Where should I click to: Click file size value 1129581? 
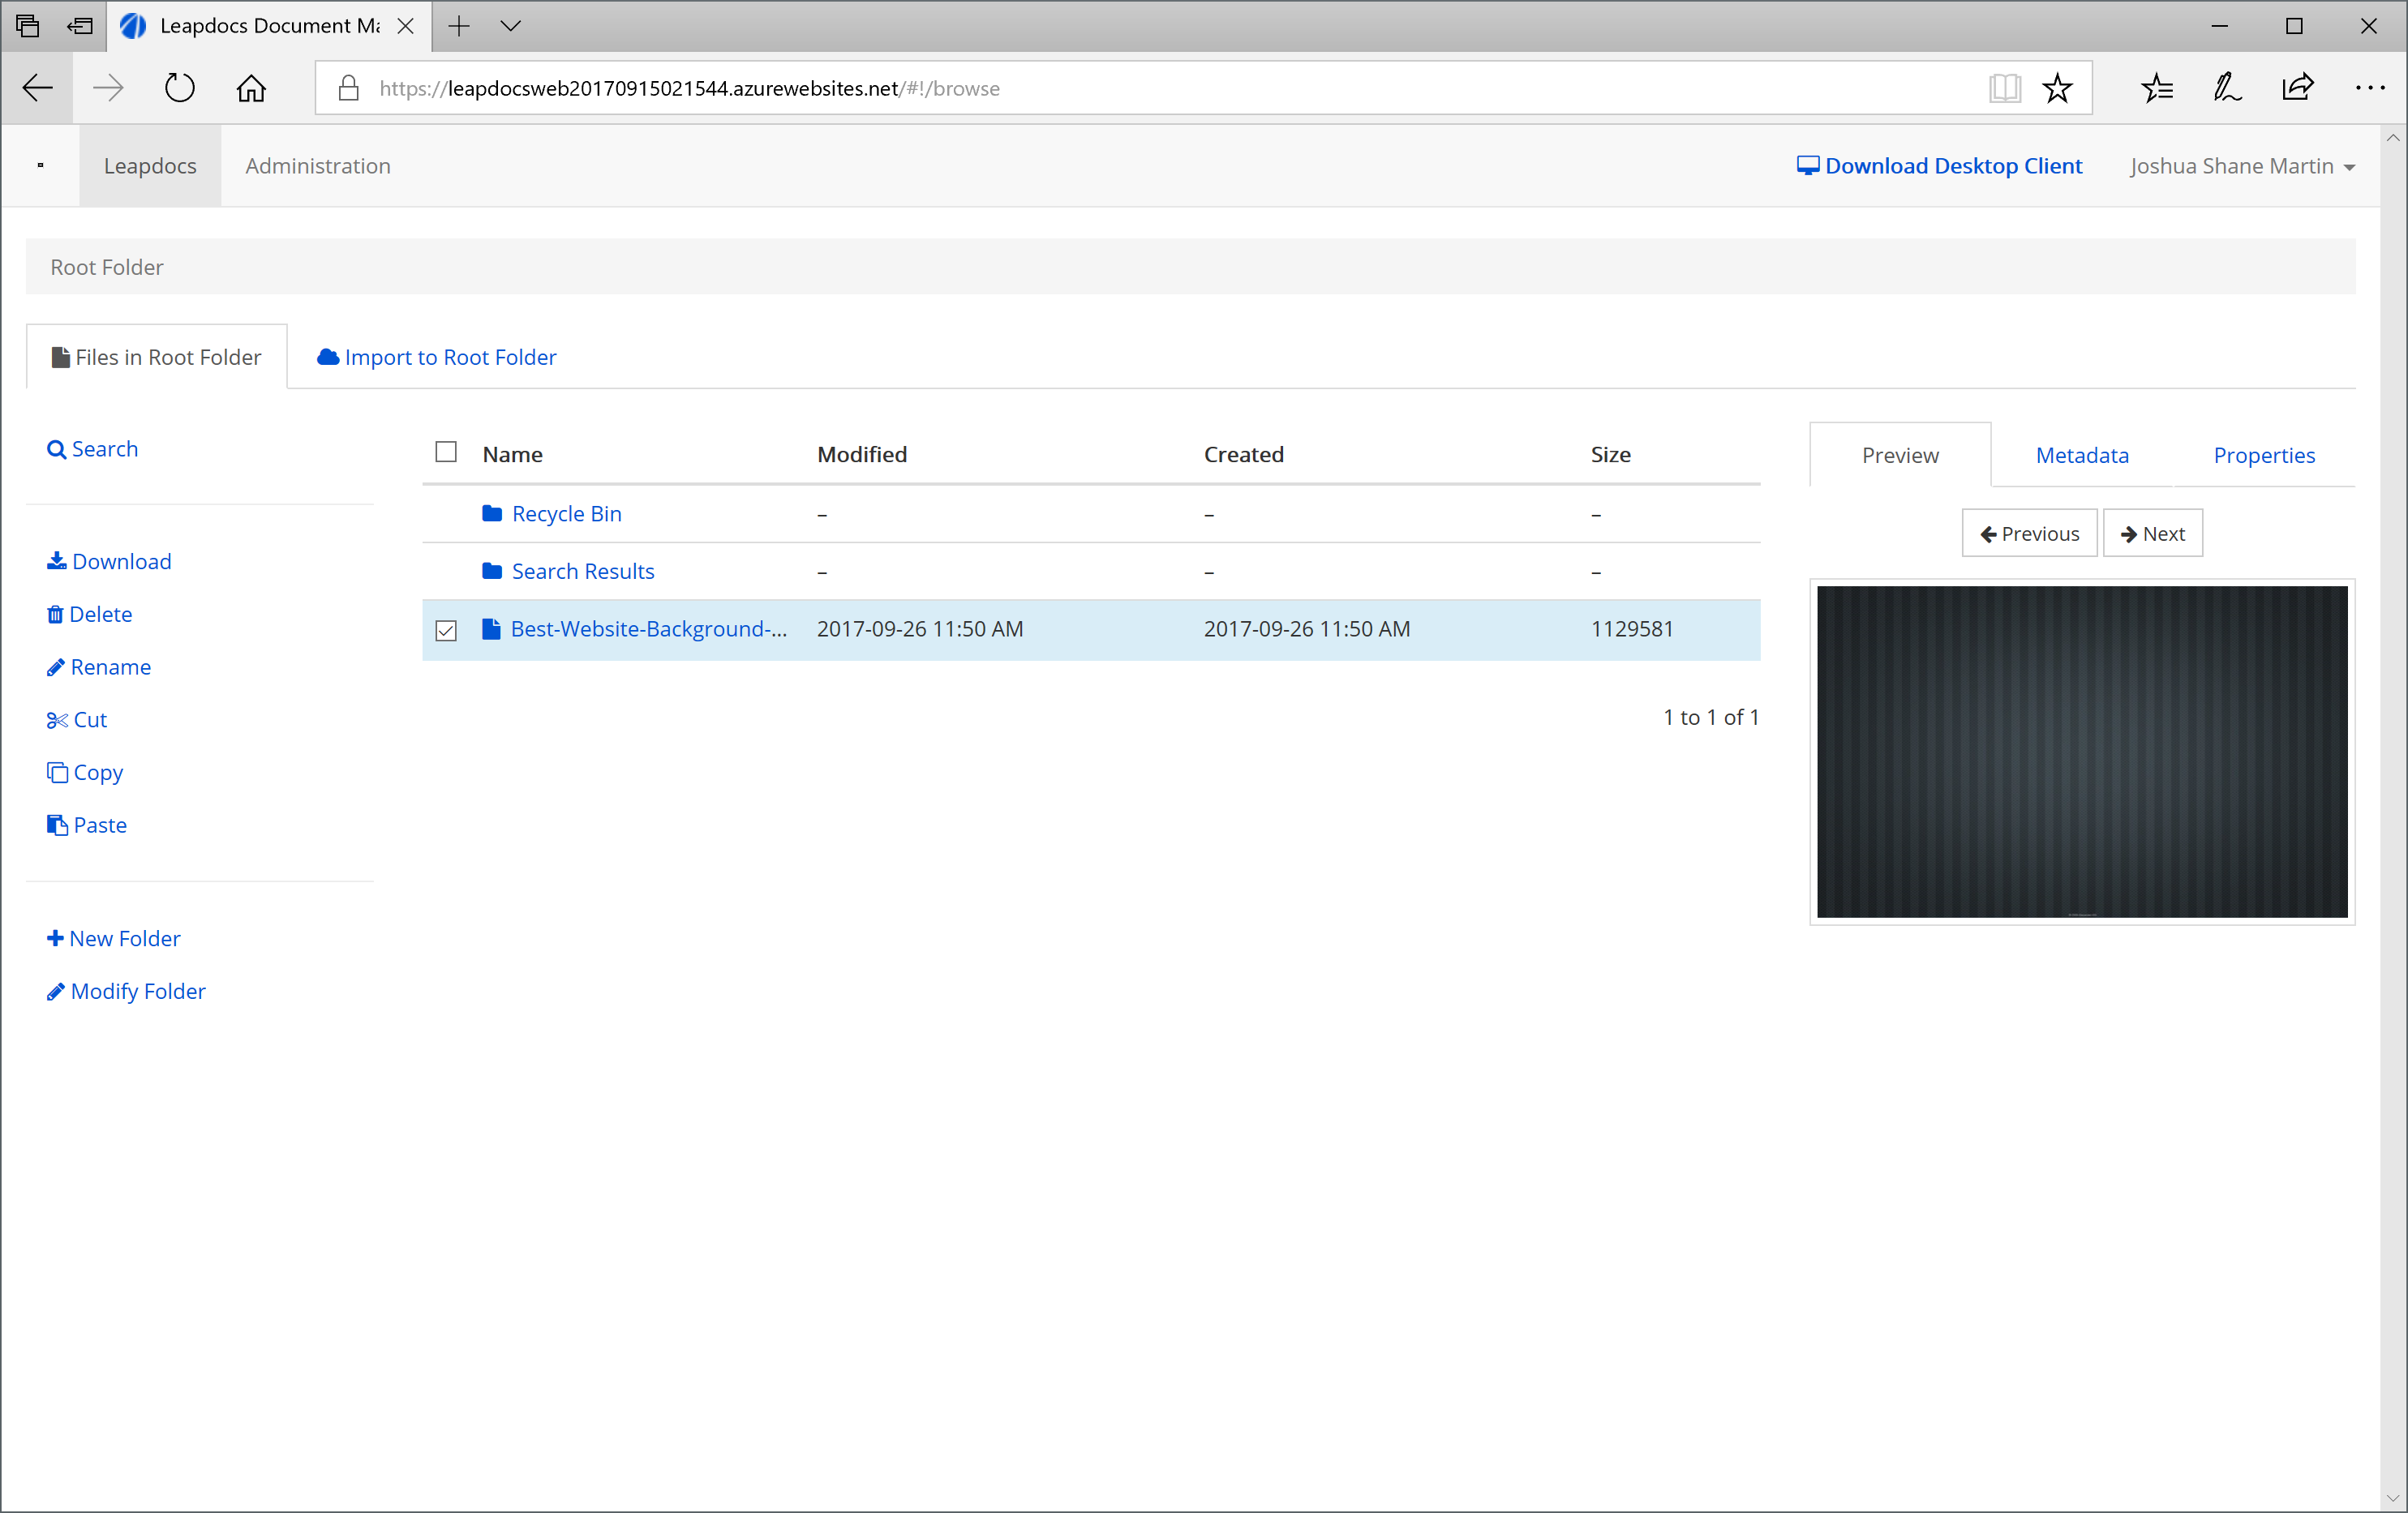[x=1632, y=629]
